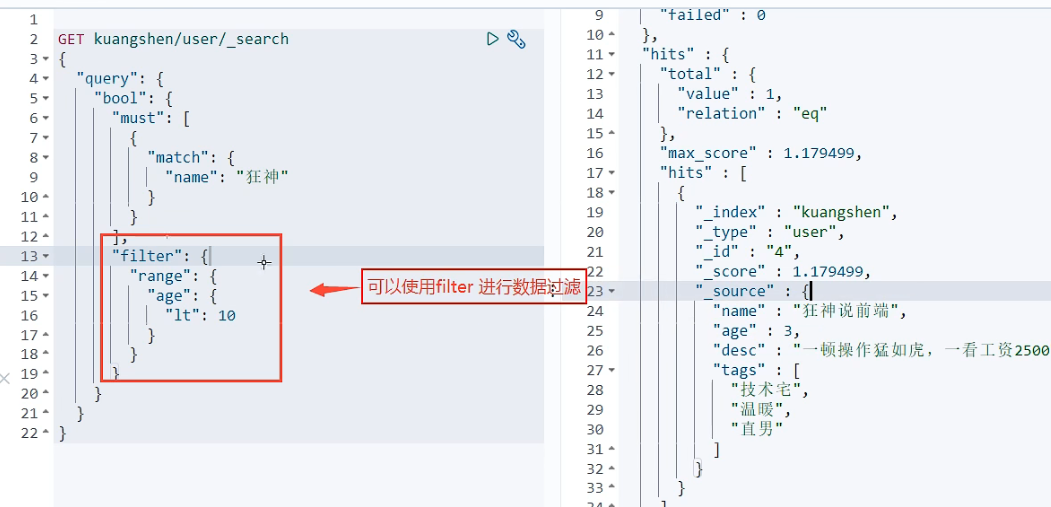Viewport: 1051px width, 507px height.
Task: Click the "bool" key in request
Action: click(x=120, y=99)
